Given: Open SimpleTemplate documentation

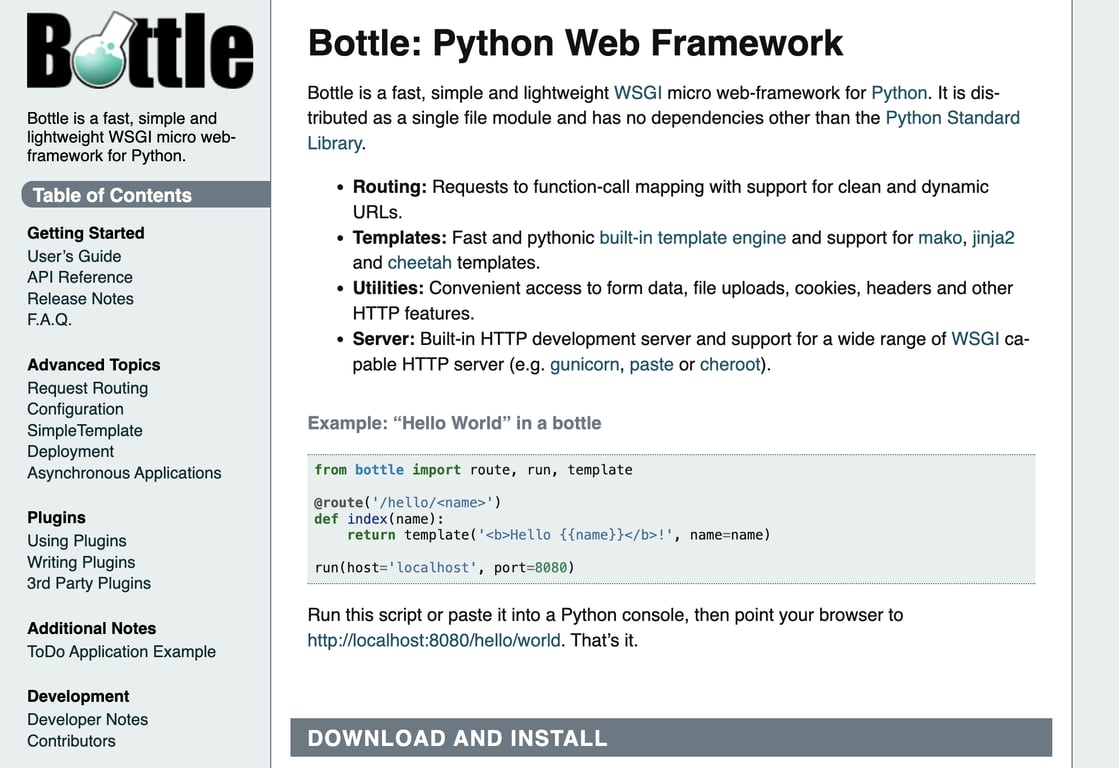Looking at the screenshot, I should tap(85, 430).
